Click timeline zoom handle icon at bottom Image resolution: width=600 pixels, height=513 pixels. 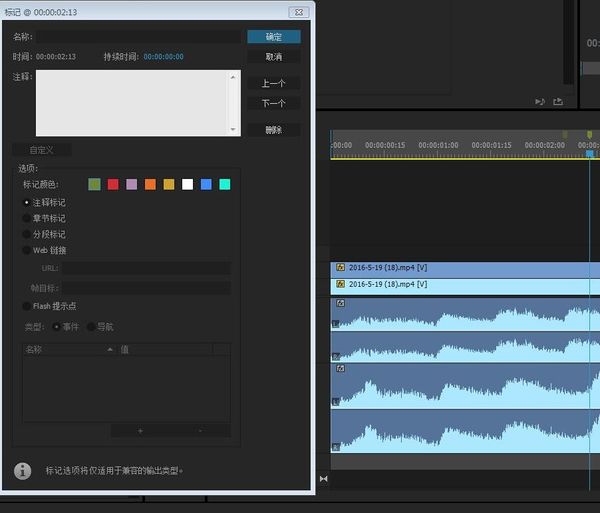pyautogui.click(x=323, y=479)
